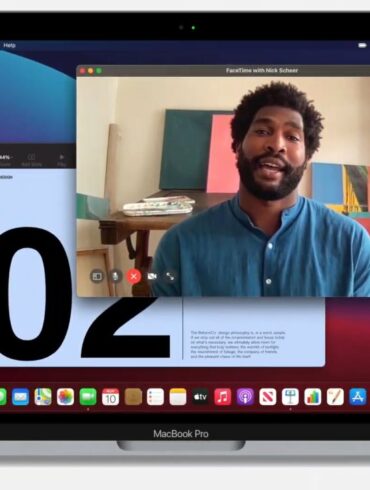Launch Reminders from the Dock

tap(155, 397)
